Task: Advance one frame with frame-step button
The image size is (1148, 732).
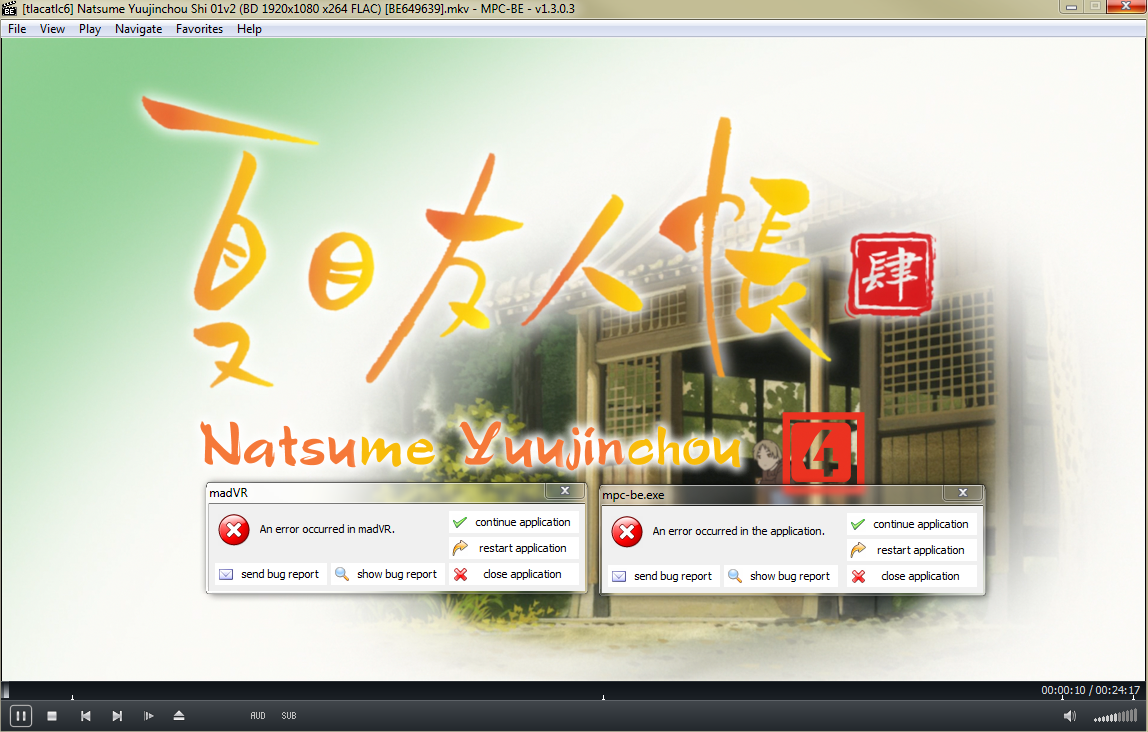Action: pyautogui.click(x=149, y=716)
